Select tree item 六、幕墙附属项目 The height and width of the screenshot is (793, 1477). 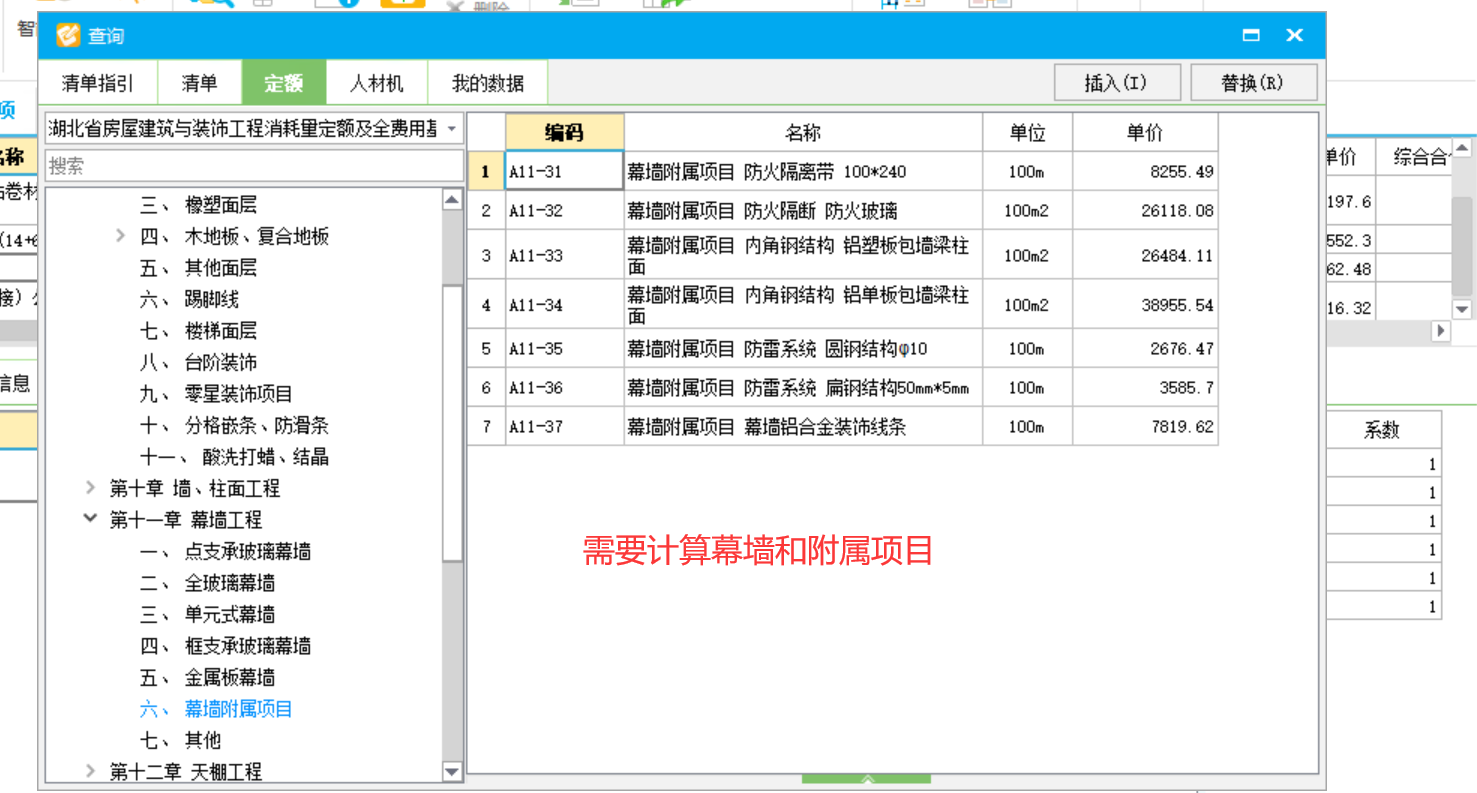point(216,709)
